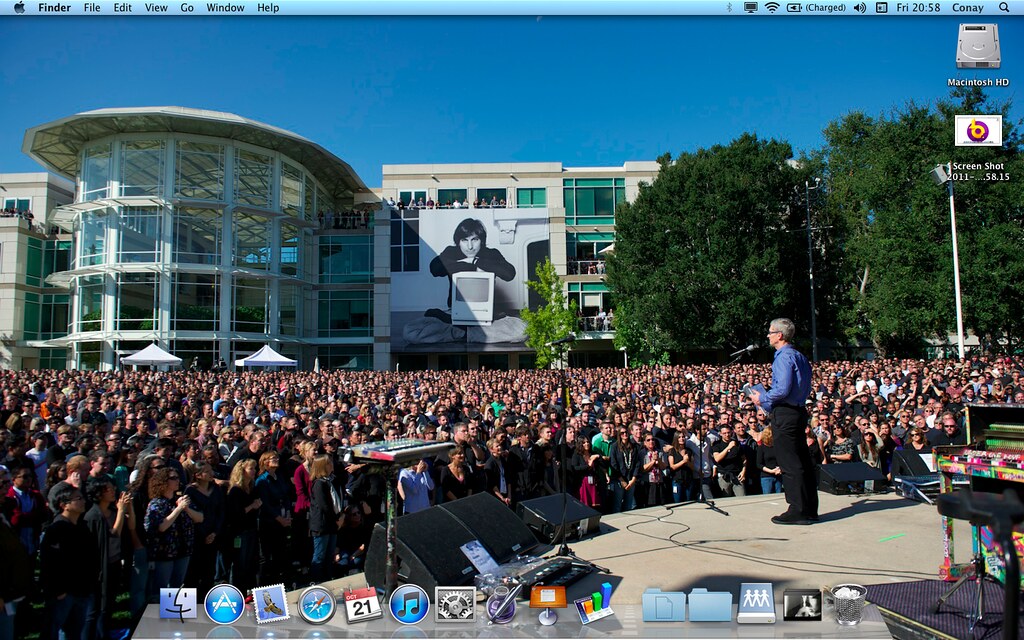
Task: Expand the Fri 20:58 clock menu
Action: pos(918,8)
